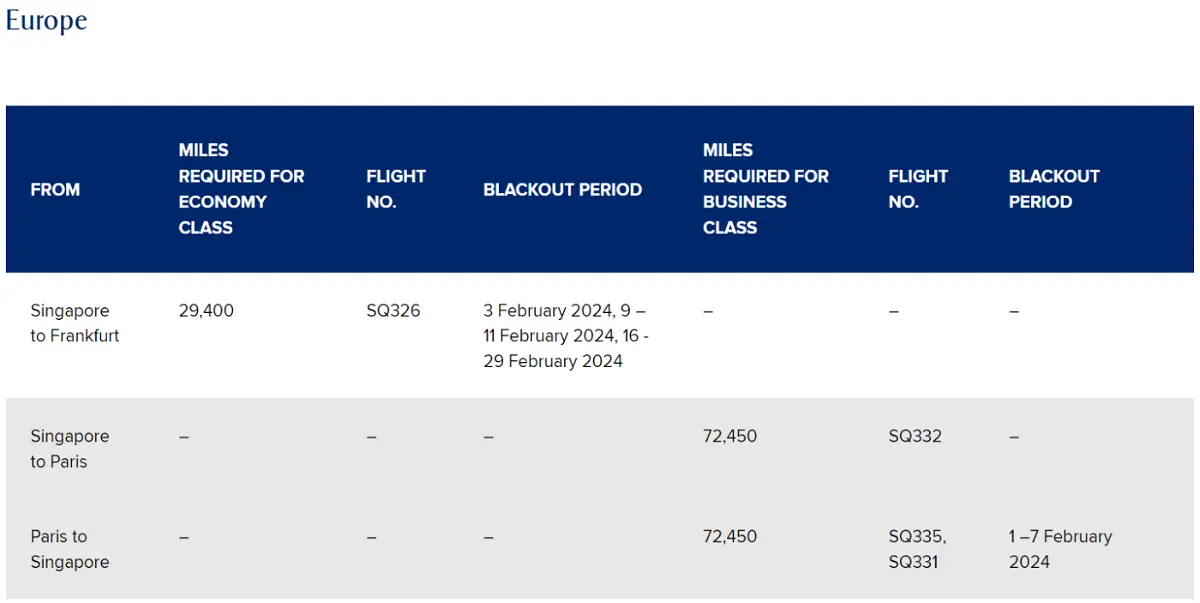Click business class dash in Frankfurt row
The width and height of the screenshot is (1200, 603).
[x=708, y=311]
